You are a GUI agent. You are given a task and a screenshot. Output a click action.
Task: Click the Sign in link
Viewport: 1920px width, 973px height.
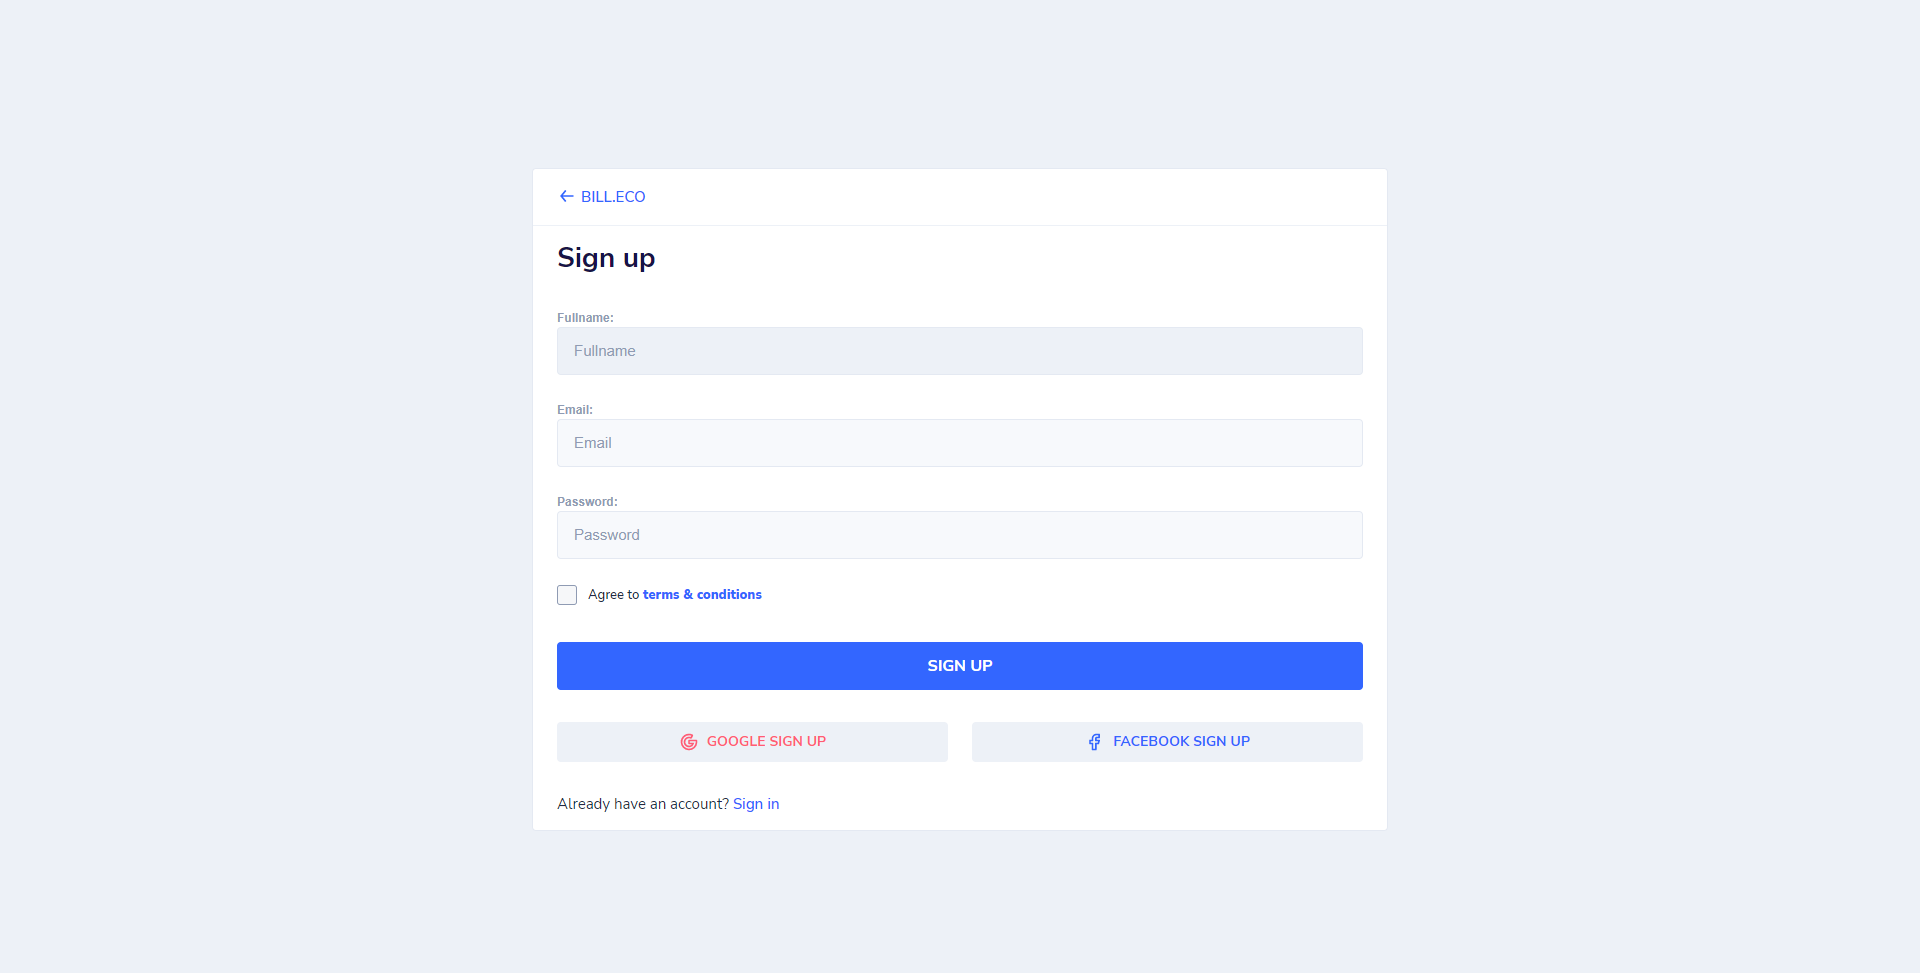755,803
